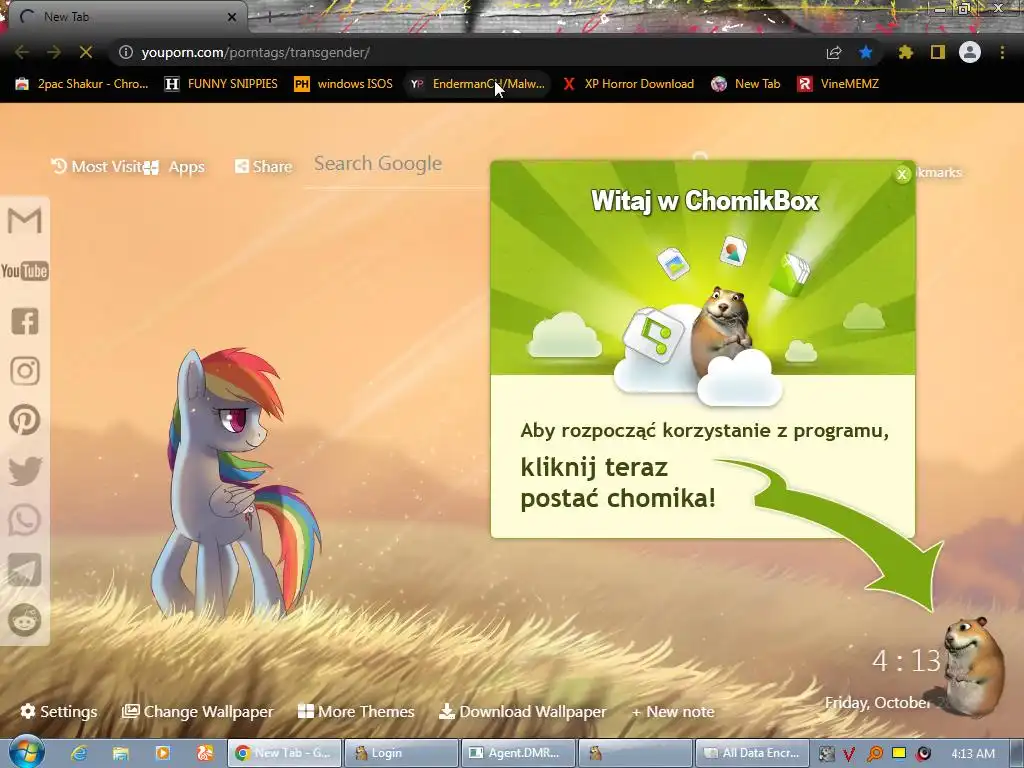Image resolution: width=1024 pixels, height=768 pixels.
Task: Click Change Wallpaper
Action: click(198, 711)
